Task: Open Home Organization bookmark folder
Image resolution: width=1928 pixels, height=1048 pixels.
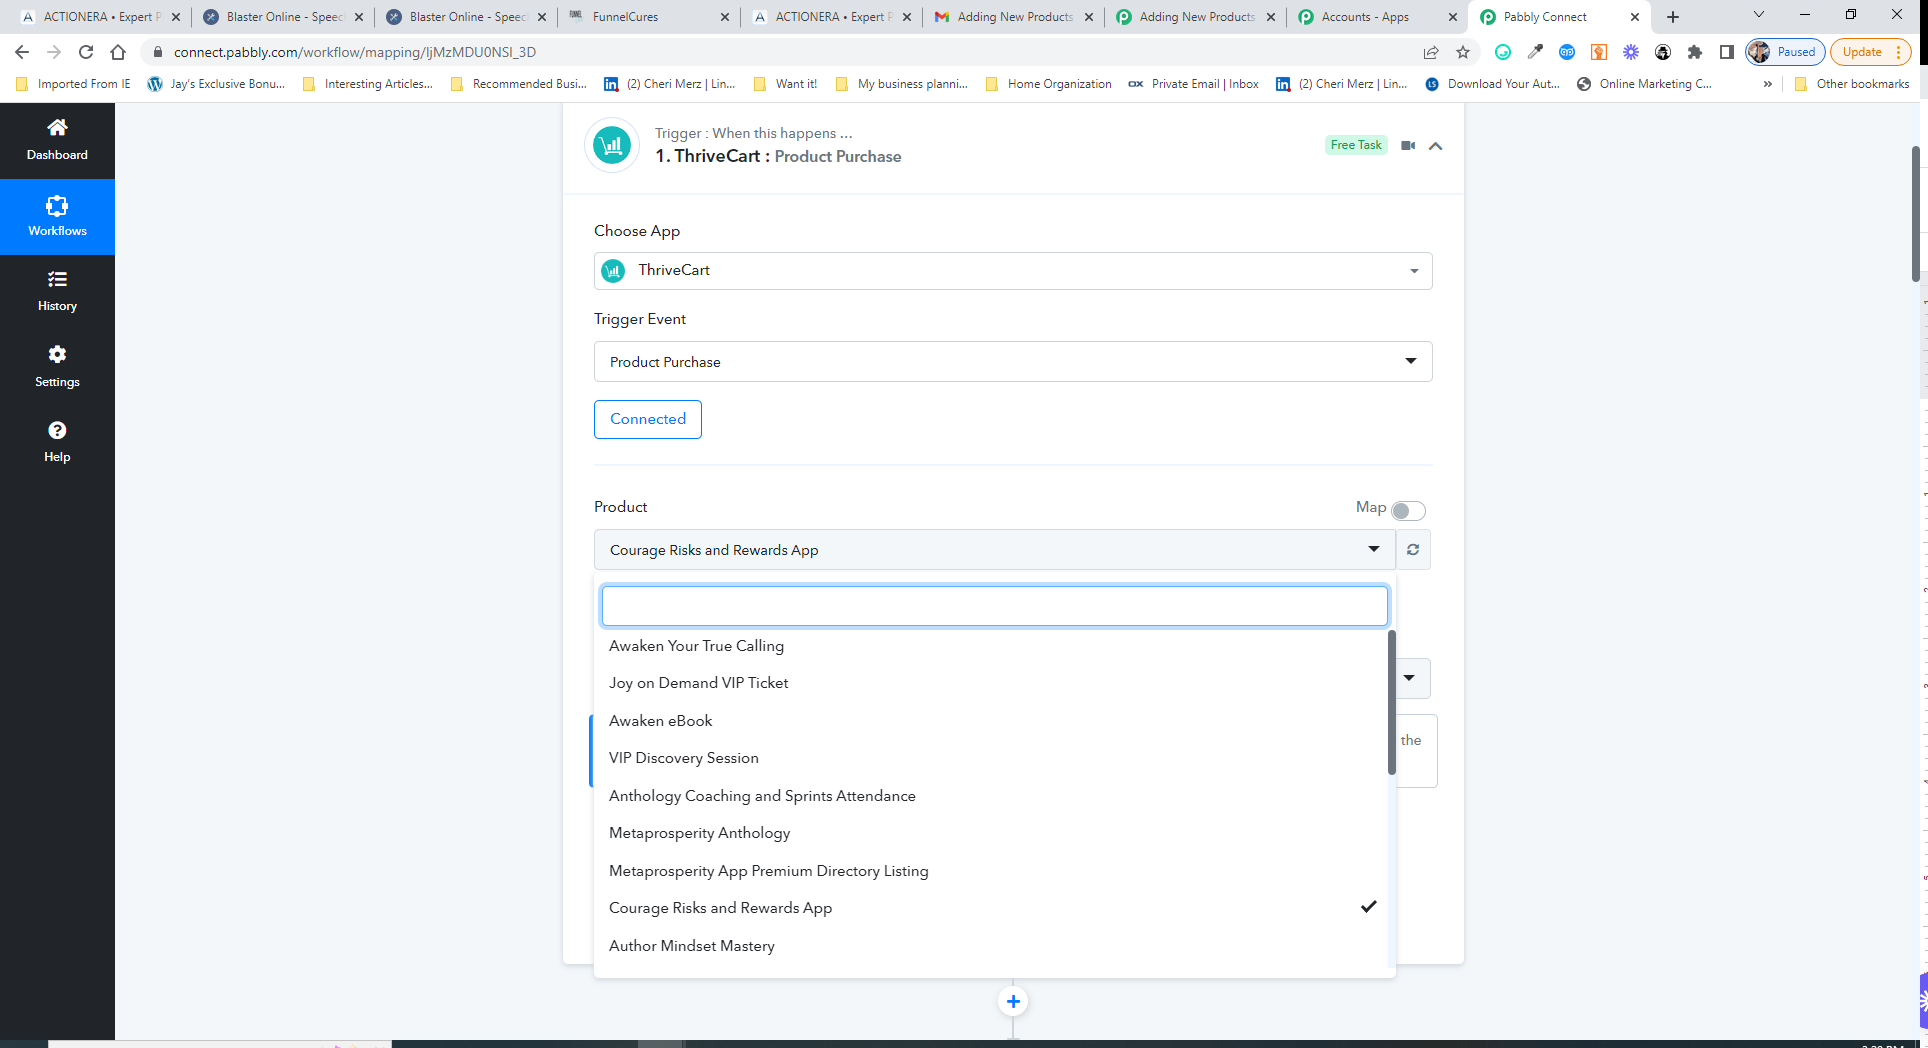Action: click(x=1048, y=84)
